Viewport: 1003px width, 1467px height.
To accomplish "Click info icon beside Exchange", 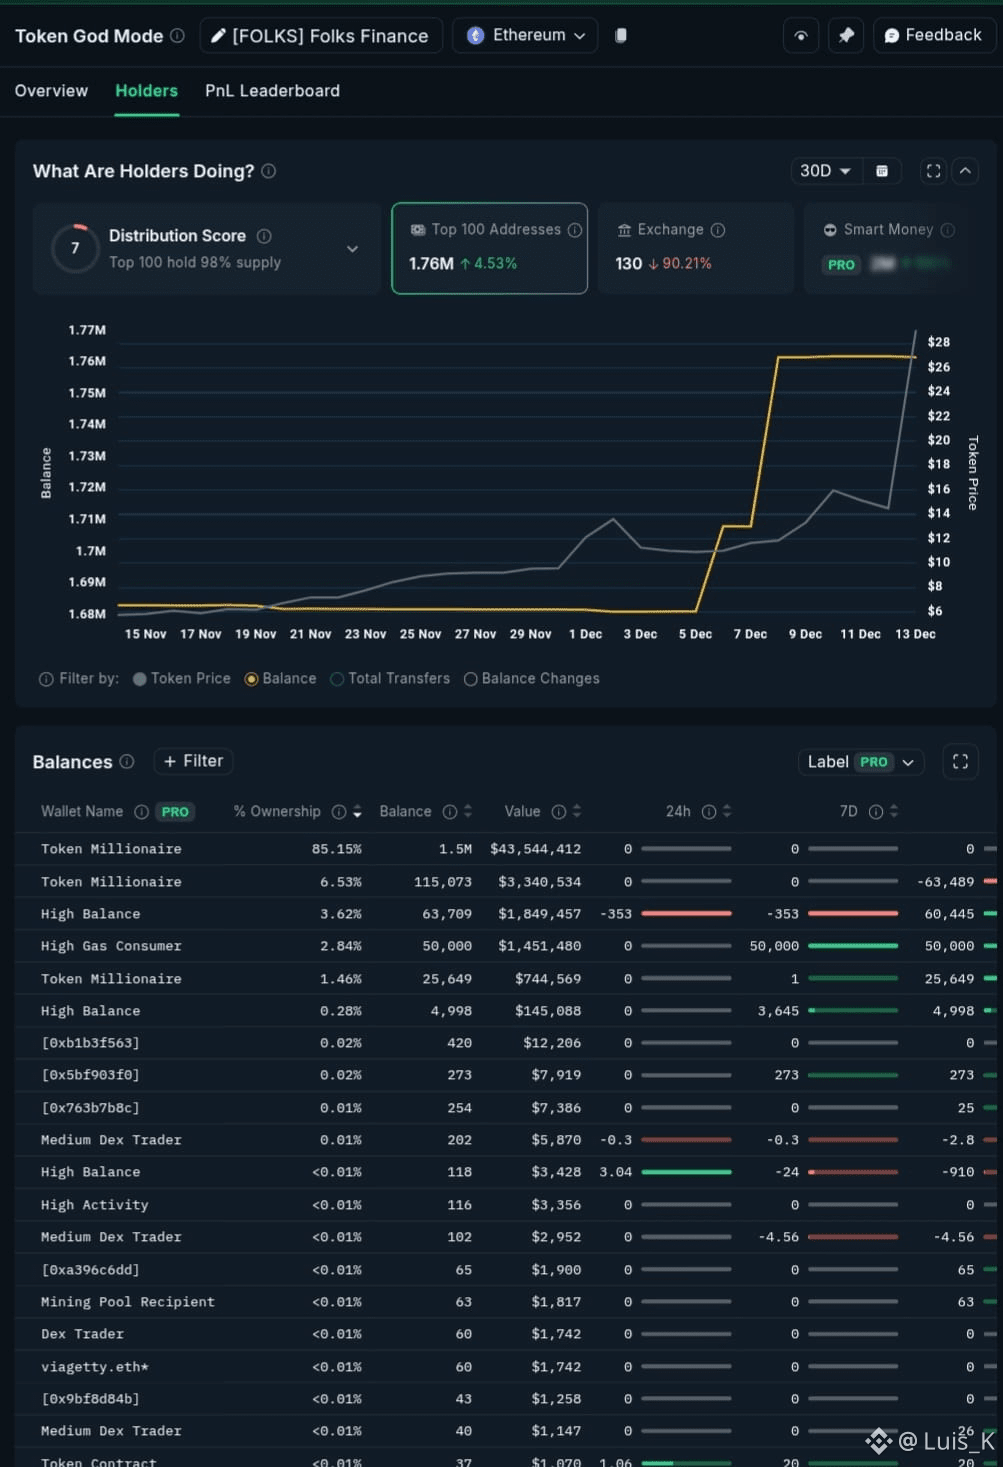I will [x=718, y=230].
